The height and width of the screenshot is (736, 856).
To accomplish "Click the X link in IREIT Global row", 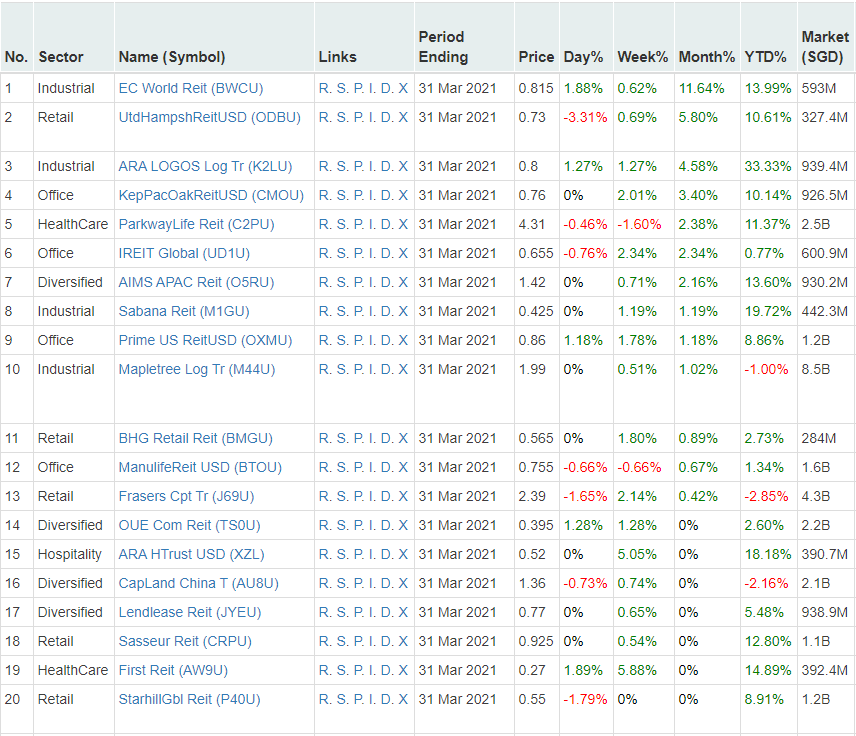I will [403, 253].
